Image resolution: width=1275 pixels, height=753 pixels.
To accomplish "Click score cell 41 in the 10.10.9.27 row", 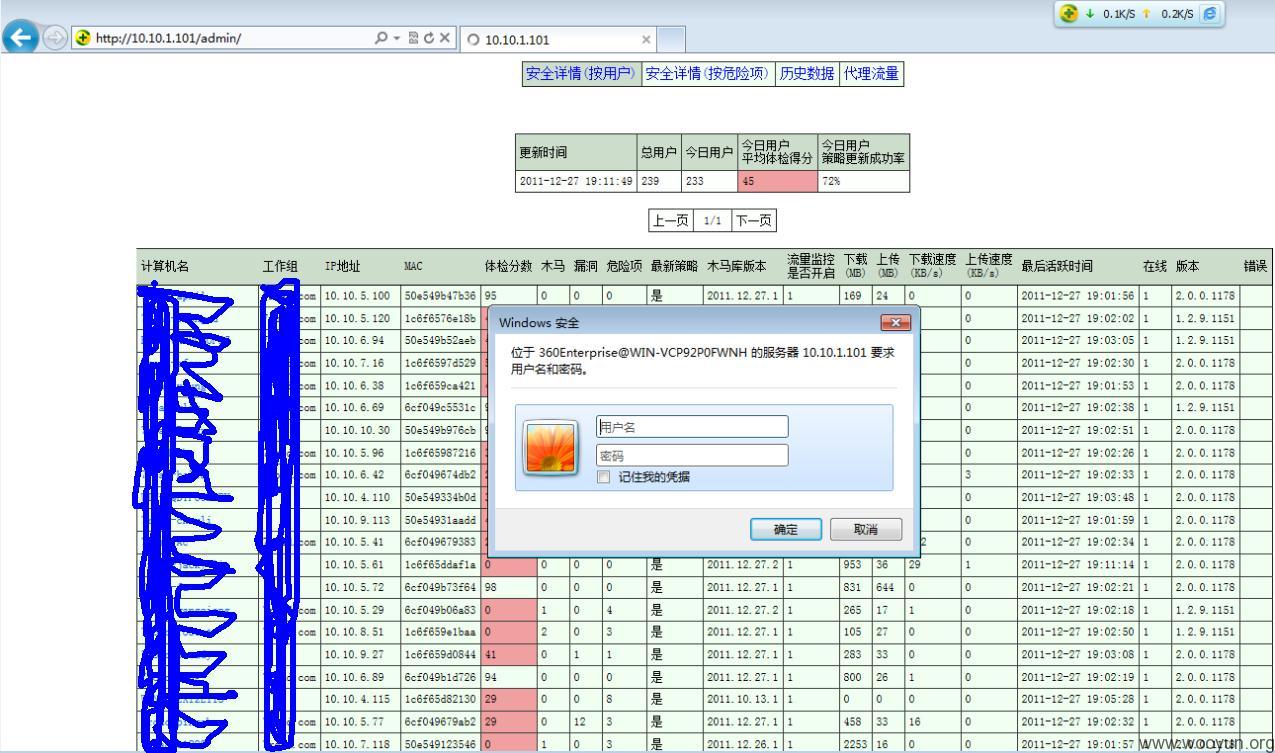I will point(509,653).
